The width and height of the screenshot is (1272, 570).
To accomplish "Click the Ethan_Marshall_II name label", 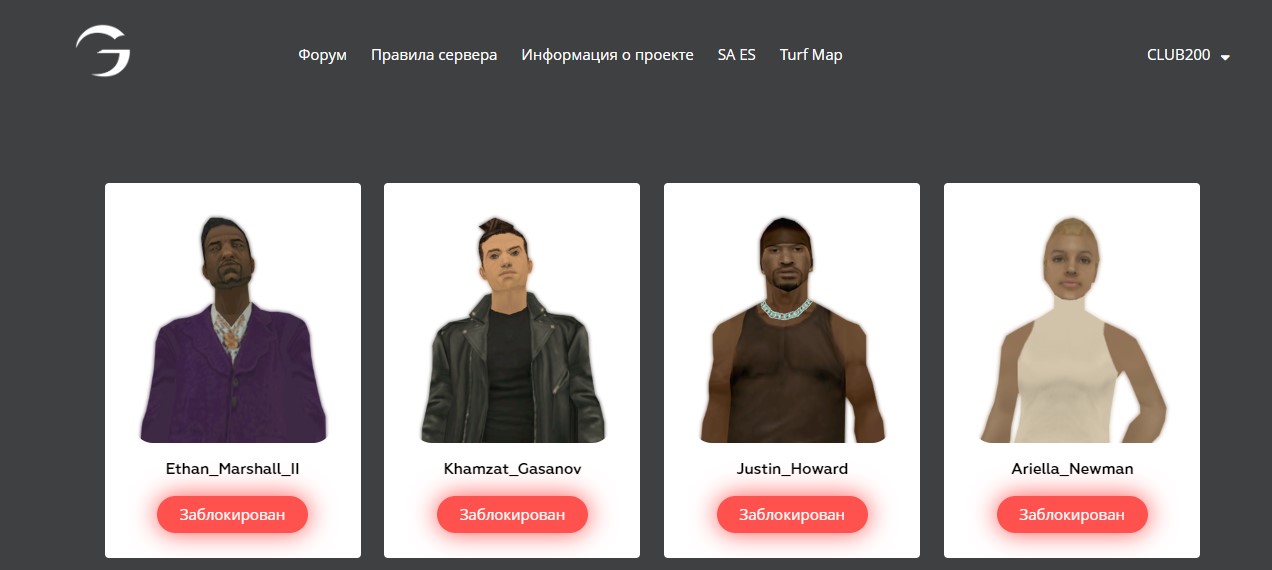I will coord(232,468).
